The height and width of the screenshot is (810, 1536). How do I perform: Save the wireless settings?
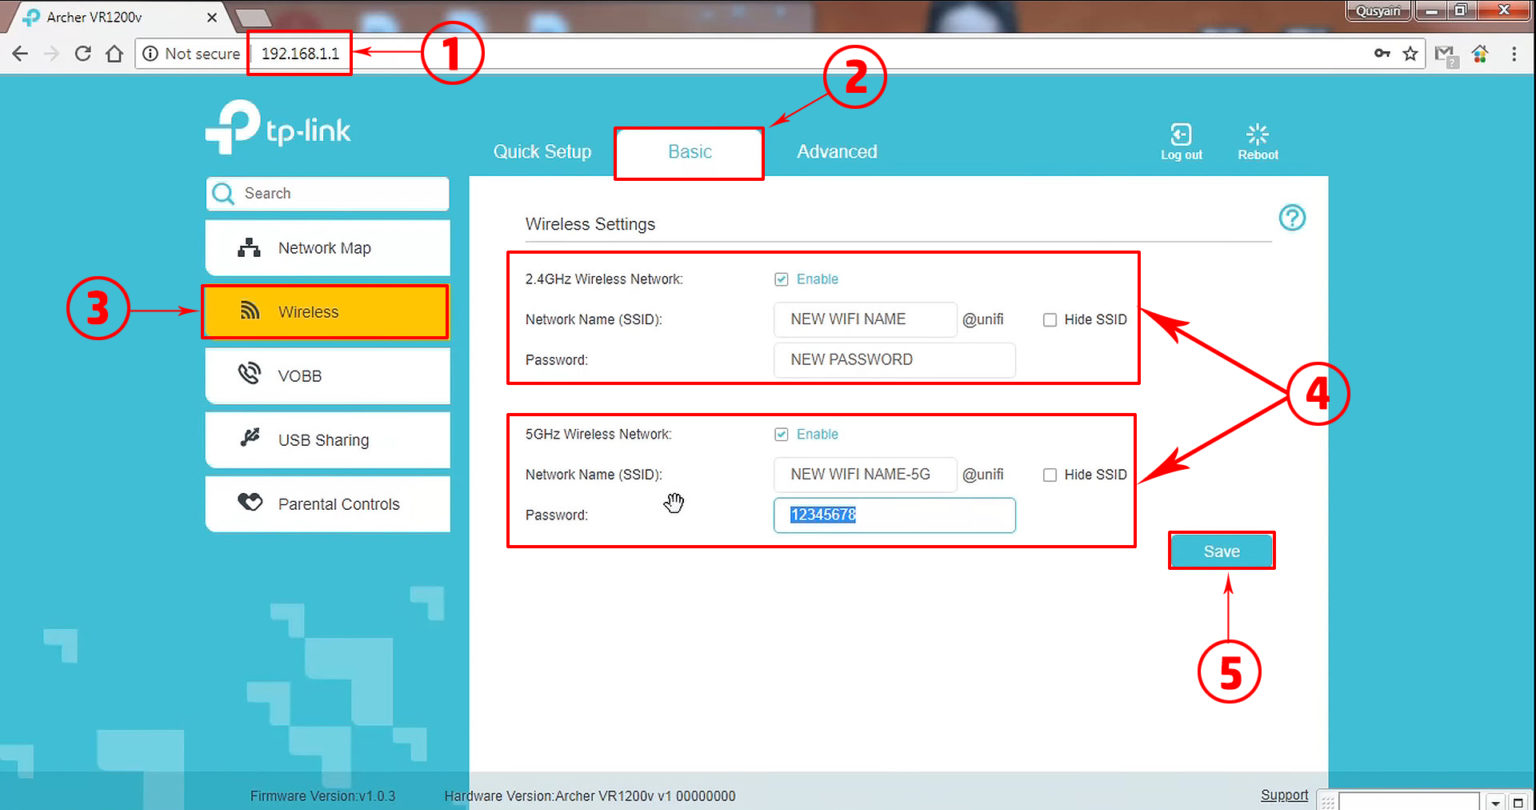coord(1221,551)
